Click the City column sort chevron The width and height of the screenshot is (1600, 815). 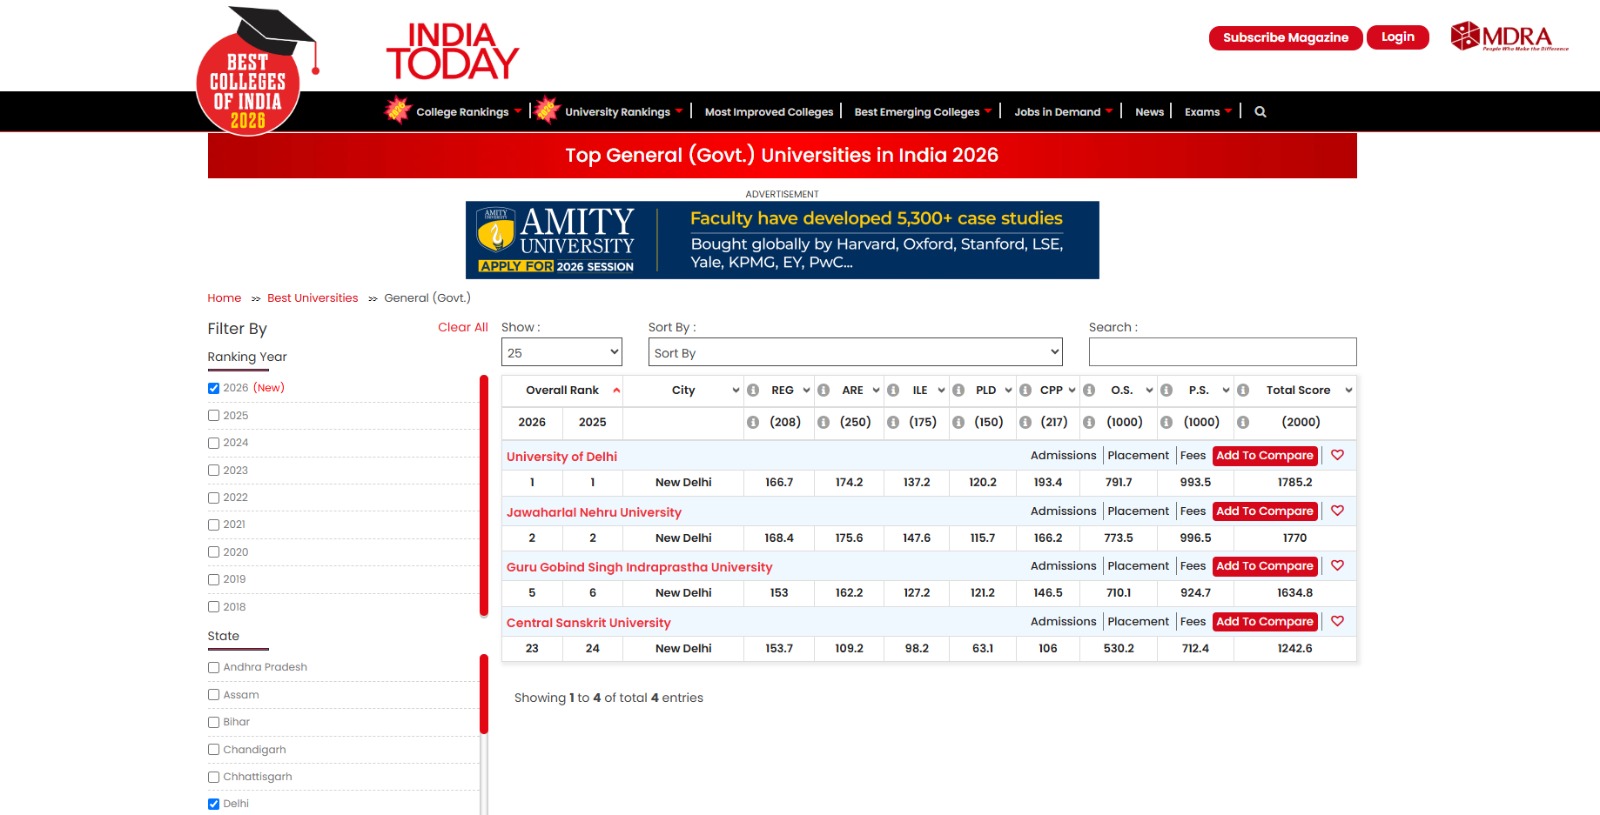point(736,390)
